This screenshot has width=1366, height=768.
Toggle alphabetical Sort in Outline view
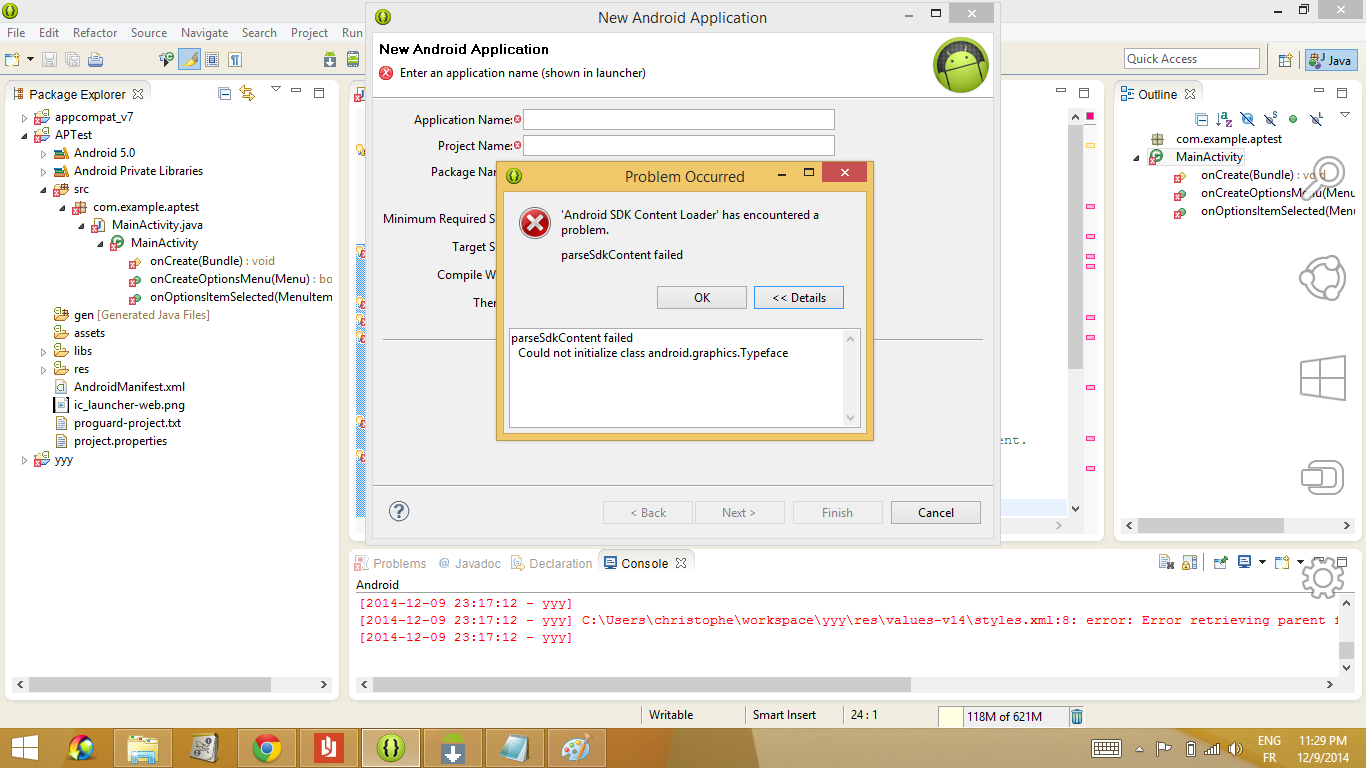pos(1224,119)
